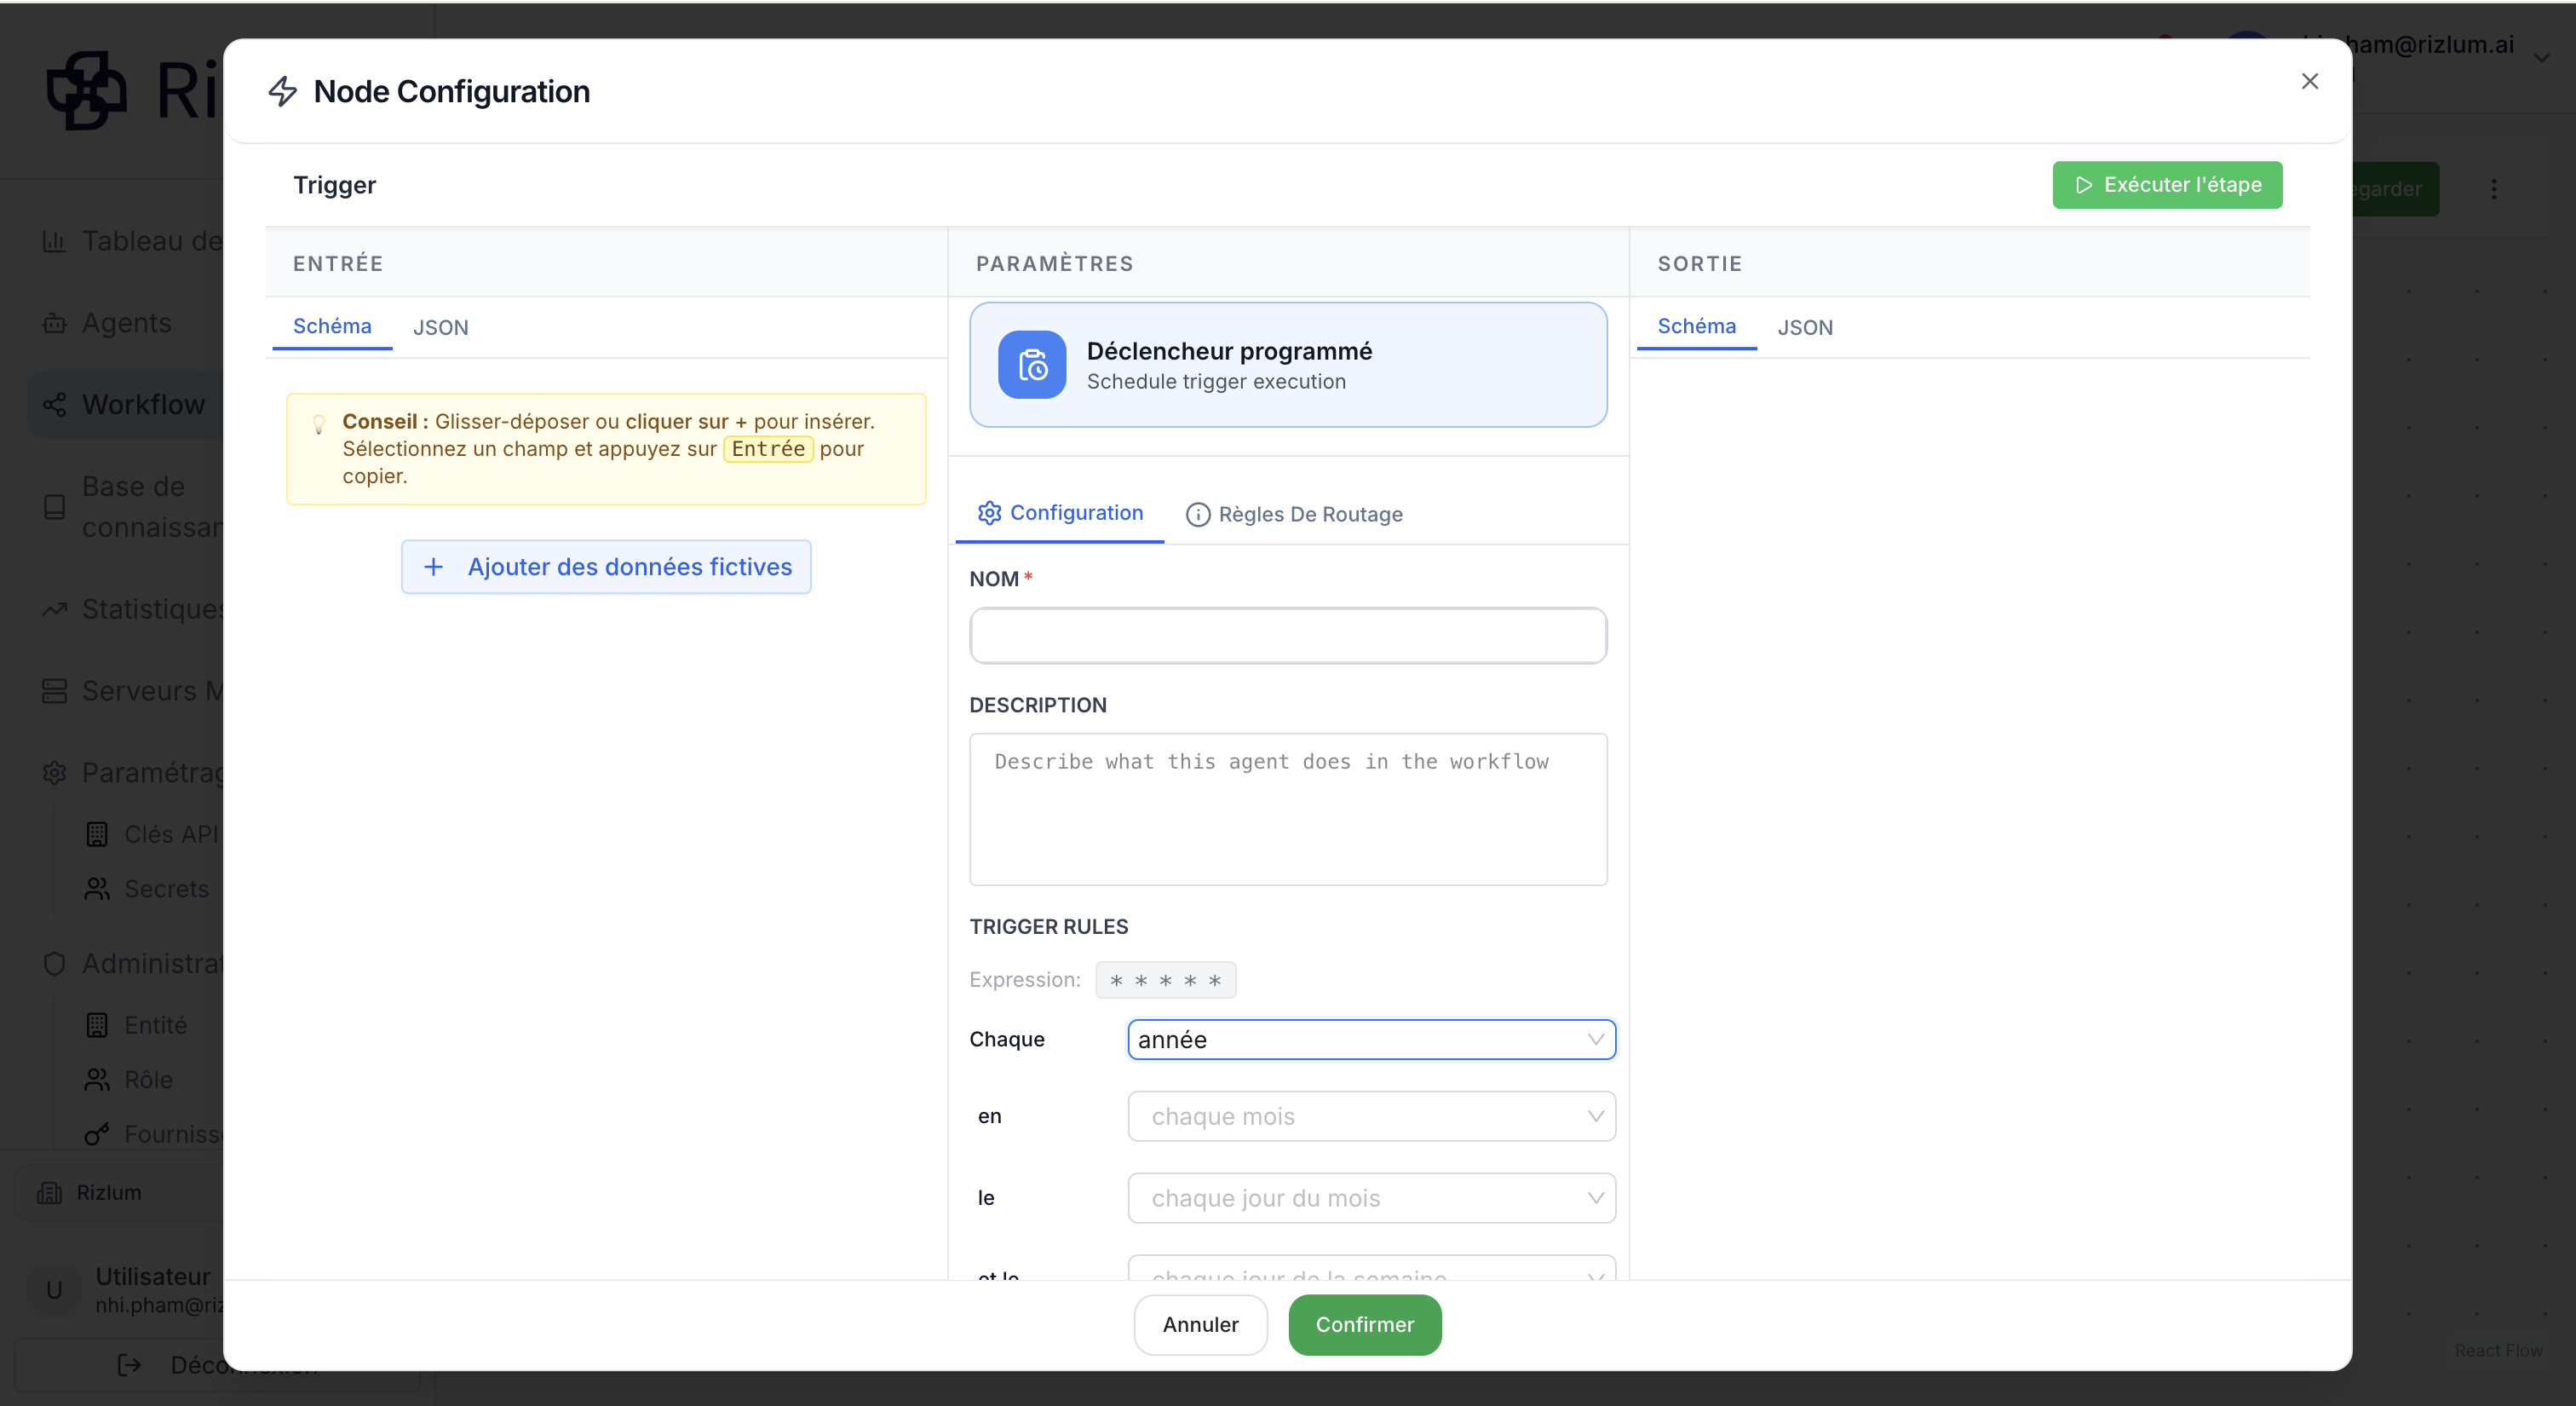
Task: Click into the Description text area
Action: coord(1288,809)
